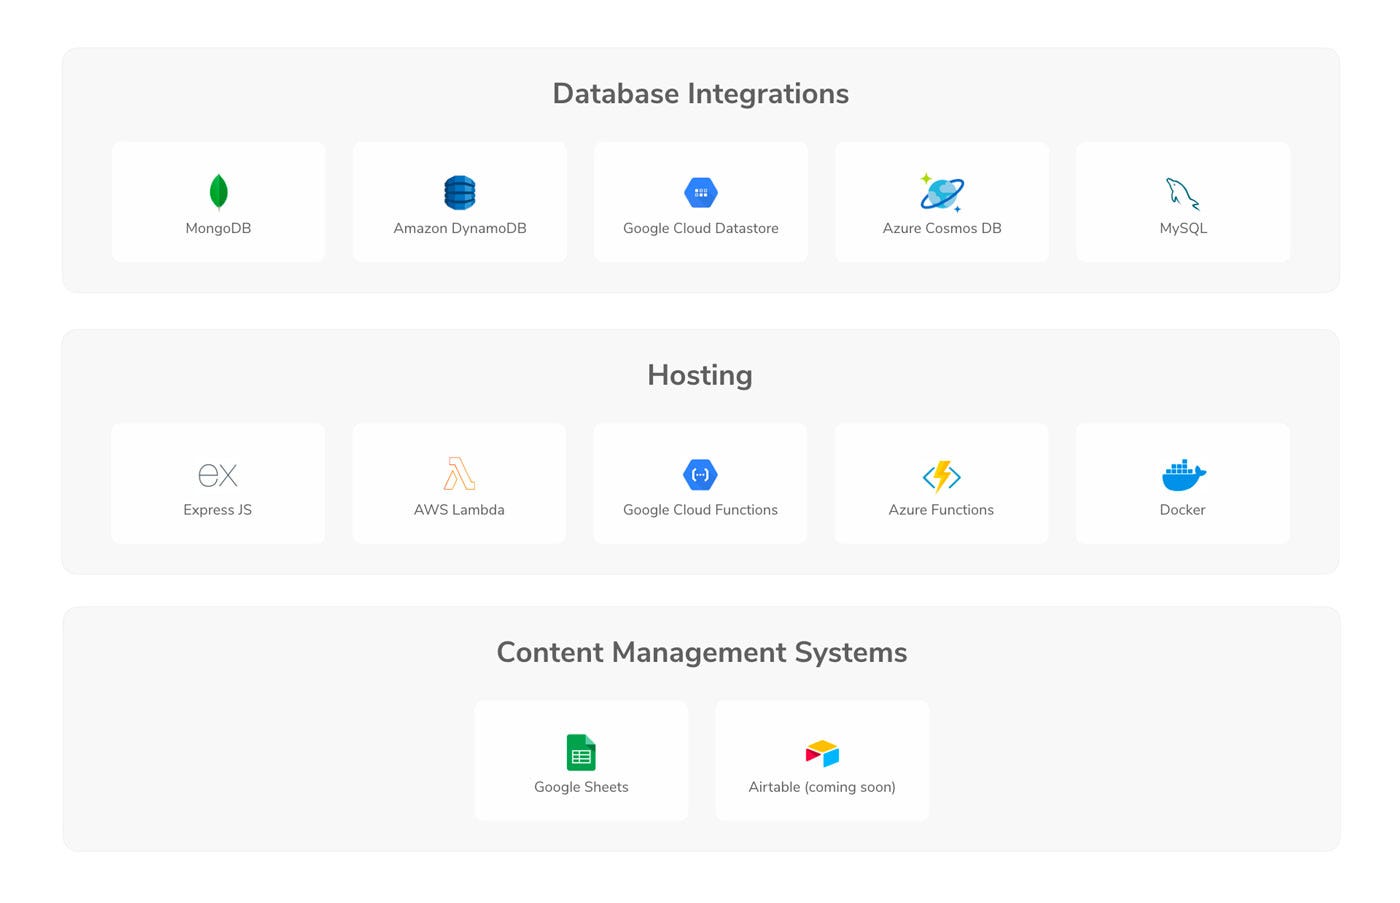Select the Google Sheets label

pos(581,787)
